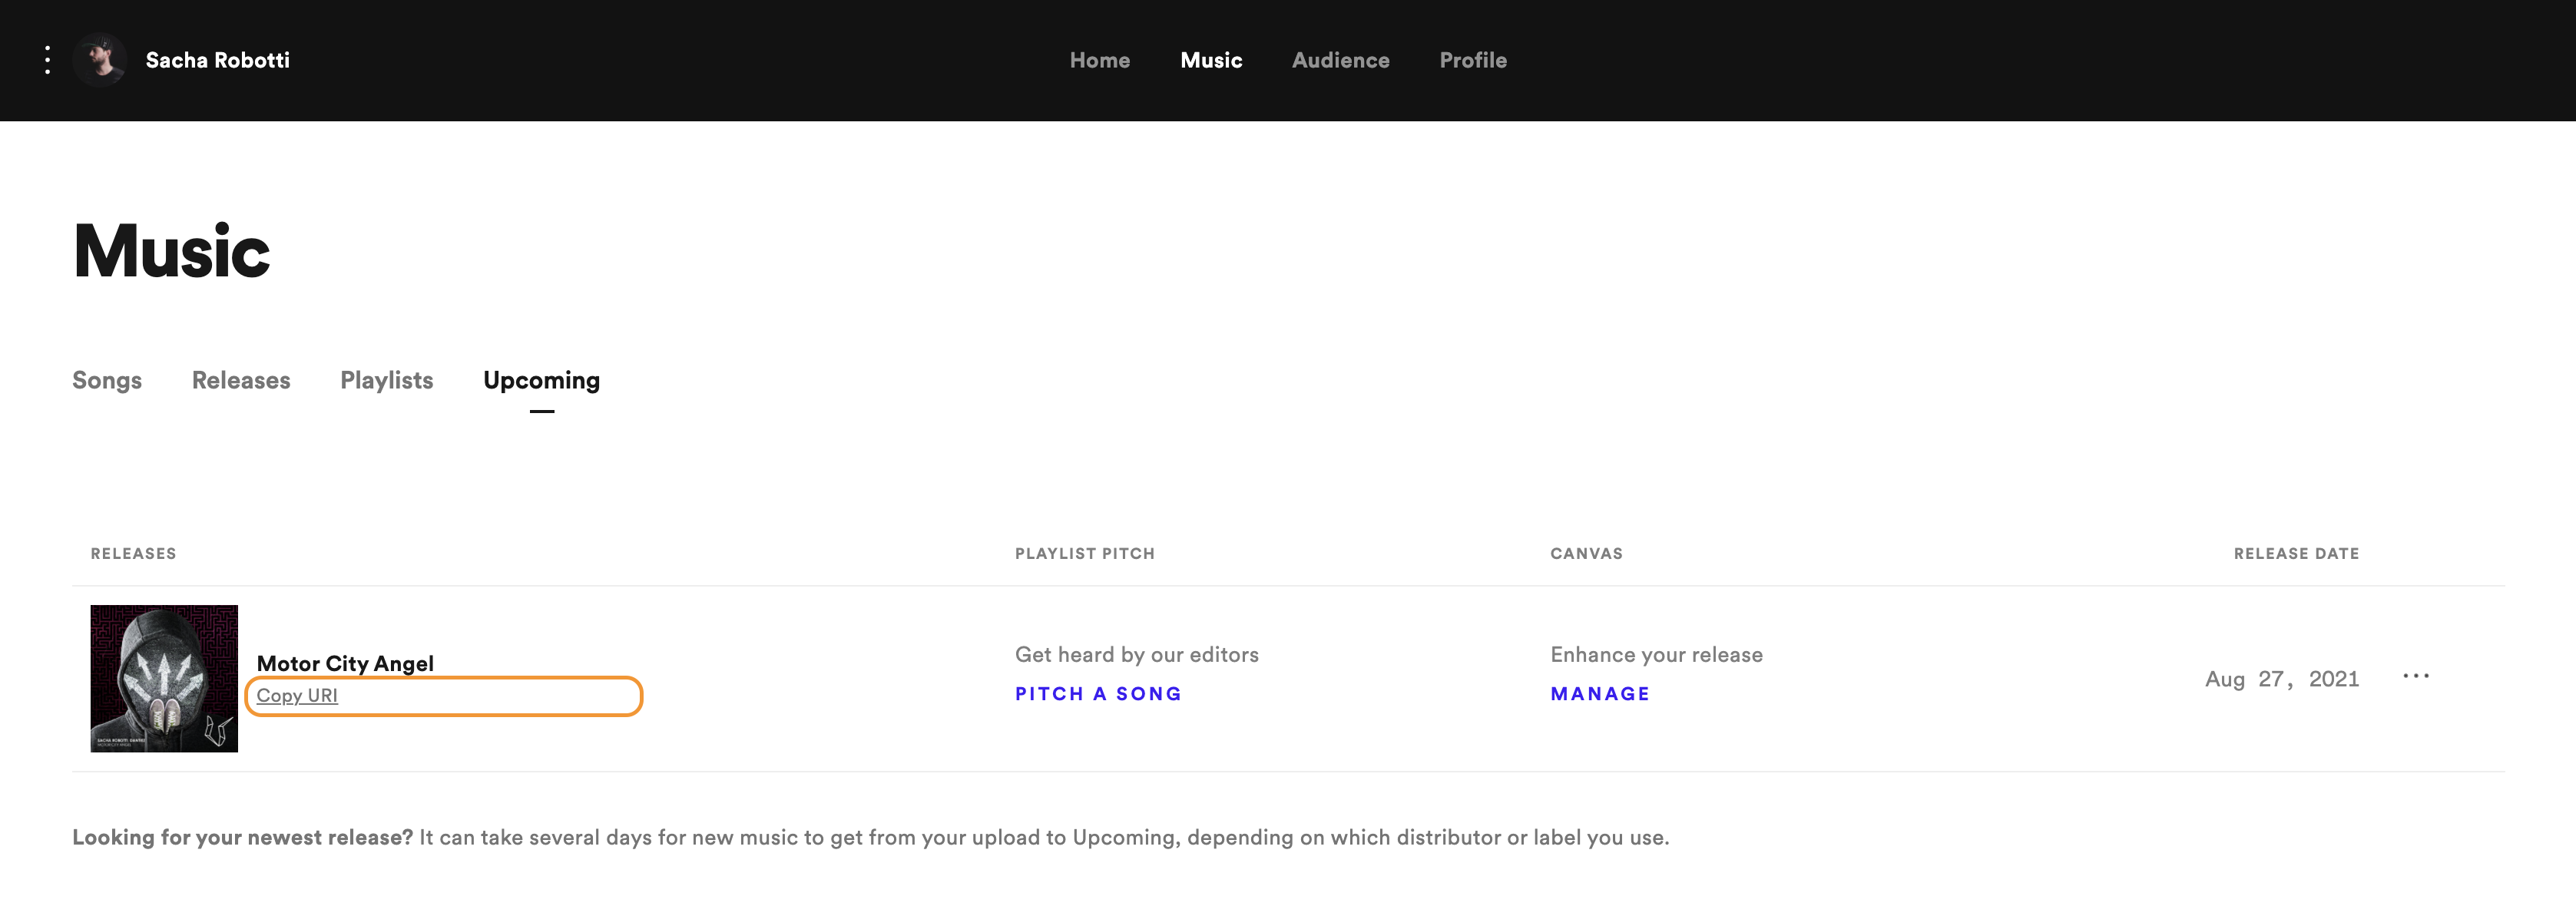The image size is (2576, 906).
Task: Switch to the Playlists tab
Action: click(386, 380)
